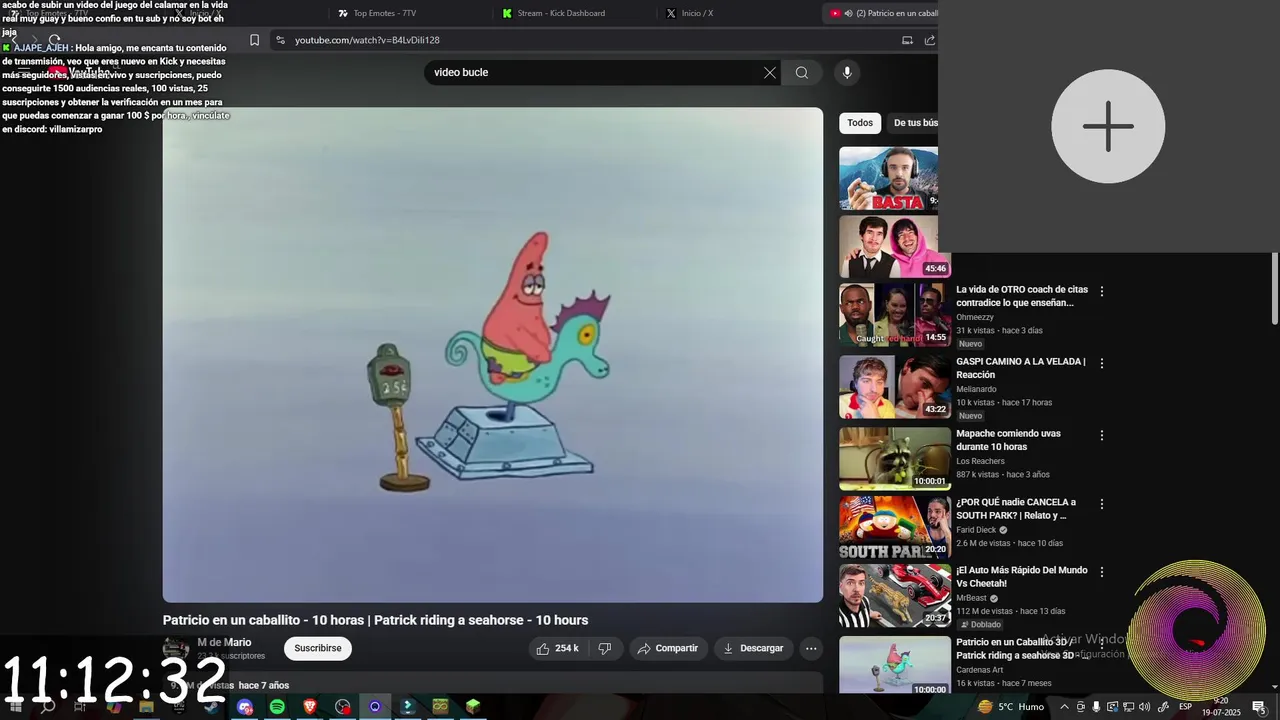Open the three-dot more actions under video
The image size is (1280, 720).
tap(811, 648)
